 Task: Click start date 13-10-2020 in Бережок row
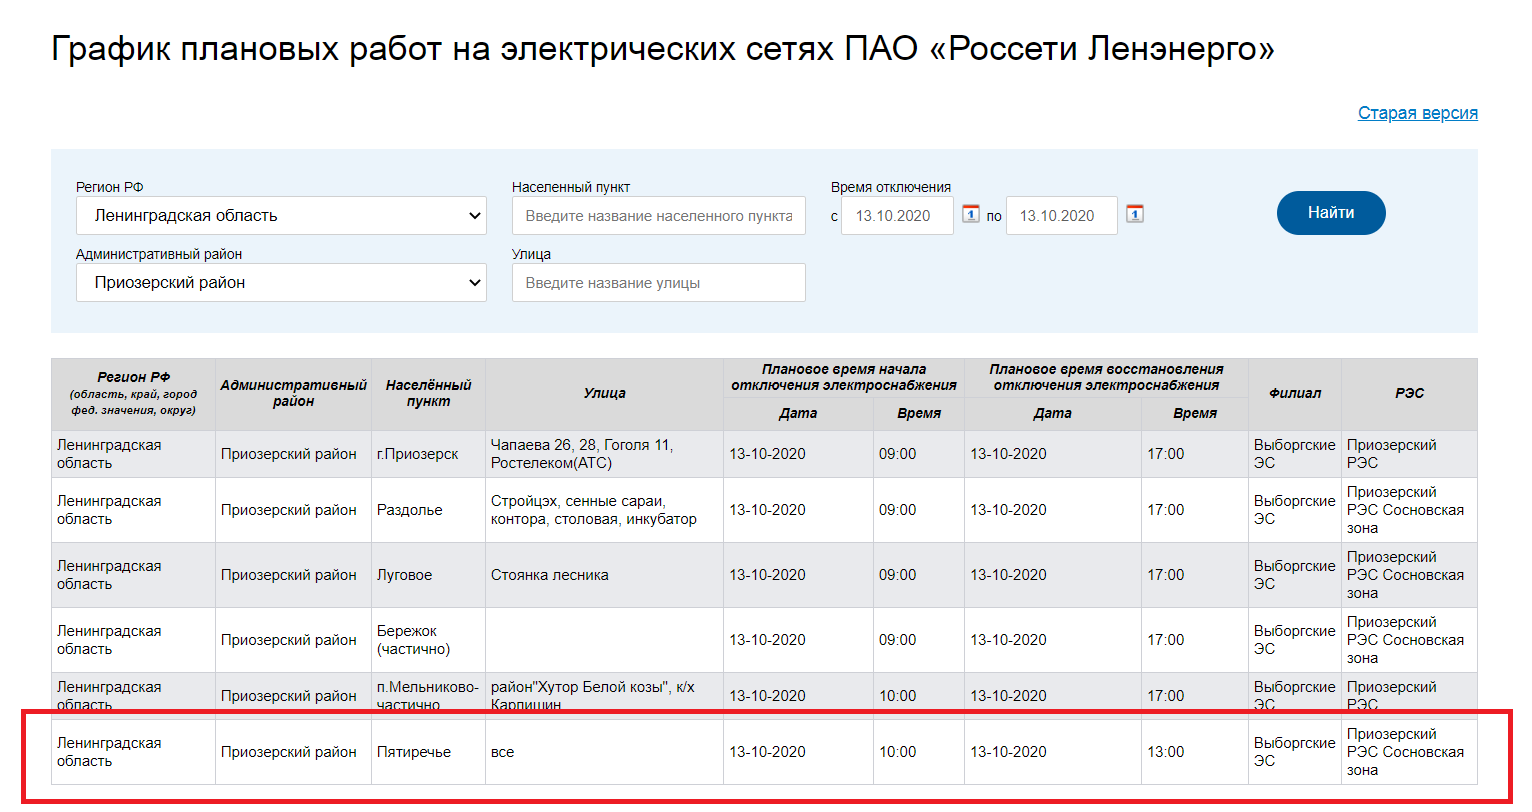pyautogui.click(x=798, y=640)
